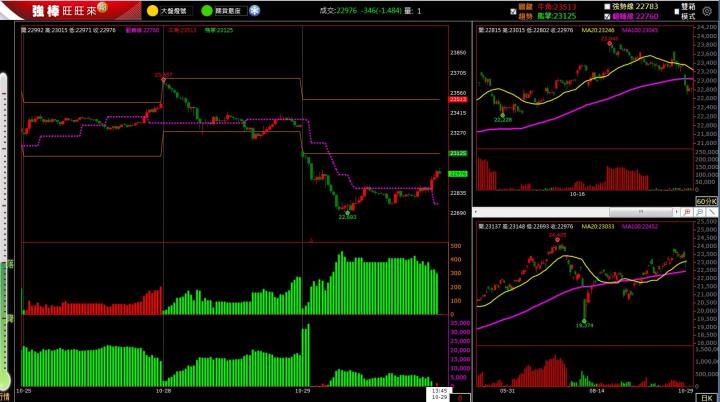This screenshot has width=720, height=402.
Task: Toggle the 關鍵 趨勢 checkbox
Action: pyautogui.click(x=514, y=11)
